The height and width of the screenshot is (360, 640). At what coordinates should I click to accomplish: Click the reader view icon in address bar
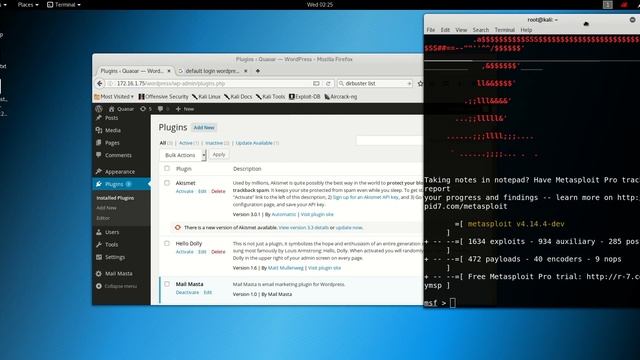tap(316, 83)
